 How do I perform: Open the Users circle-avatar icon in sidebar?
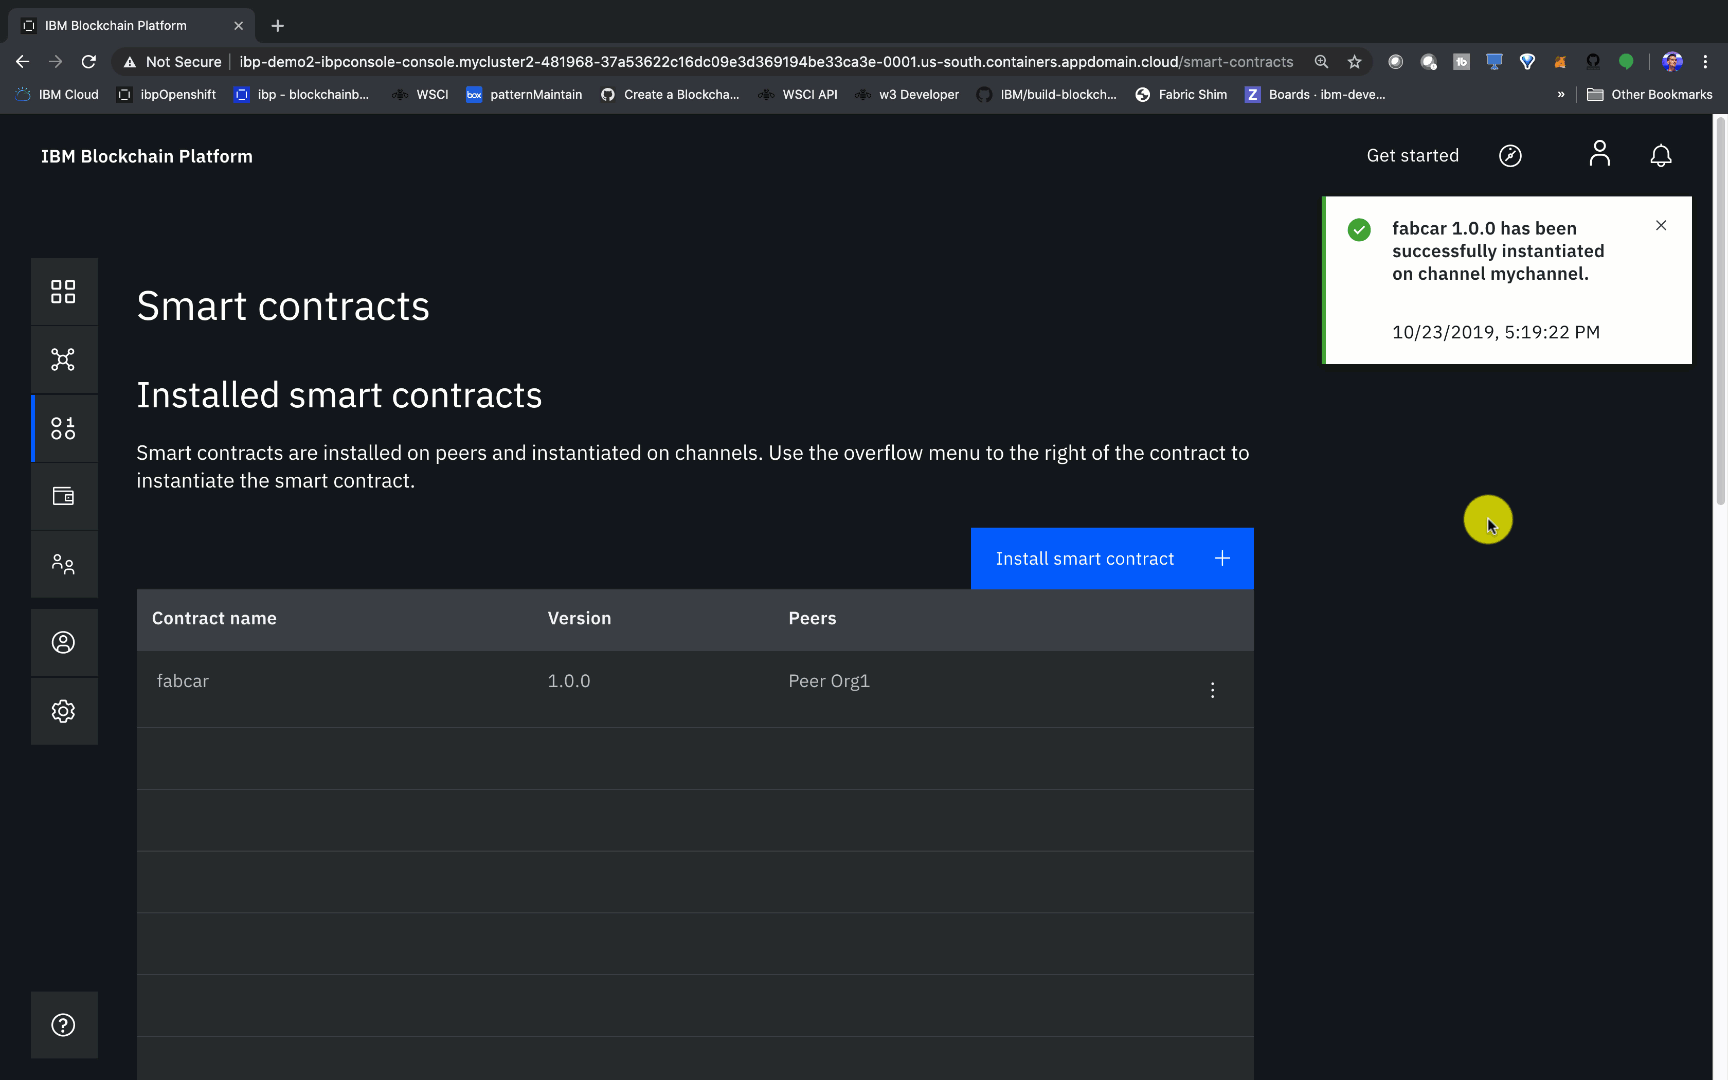pos(63,642)
